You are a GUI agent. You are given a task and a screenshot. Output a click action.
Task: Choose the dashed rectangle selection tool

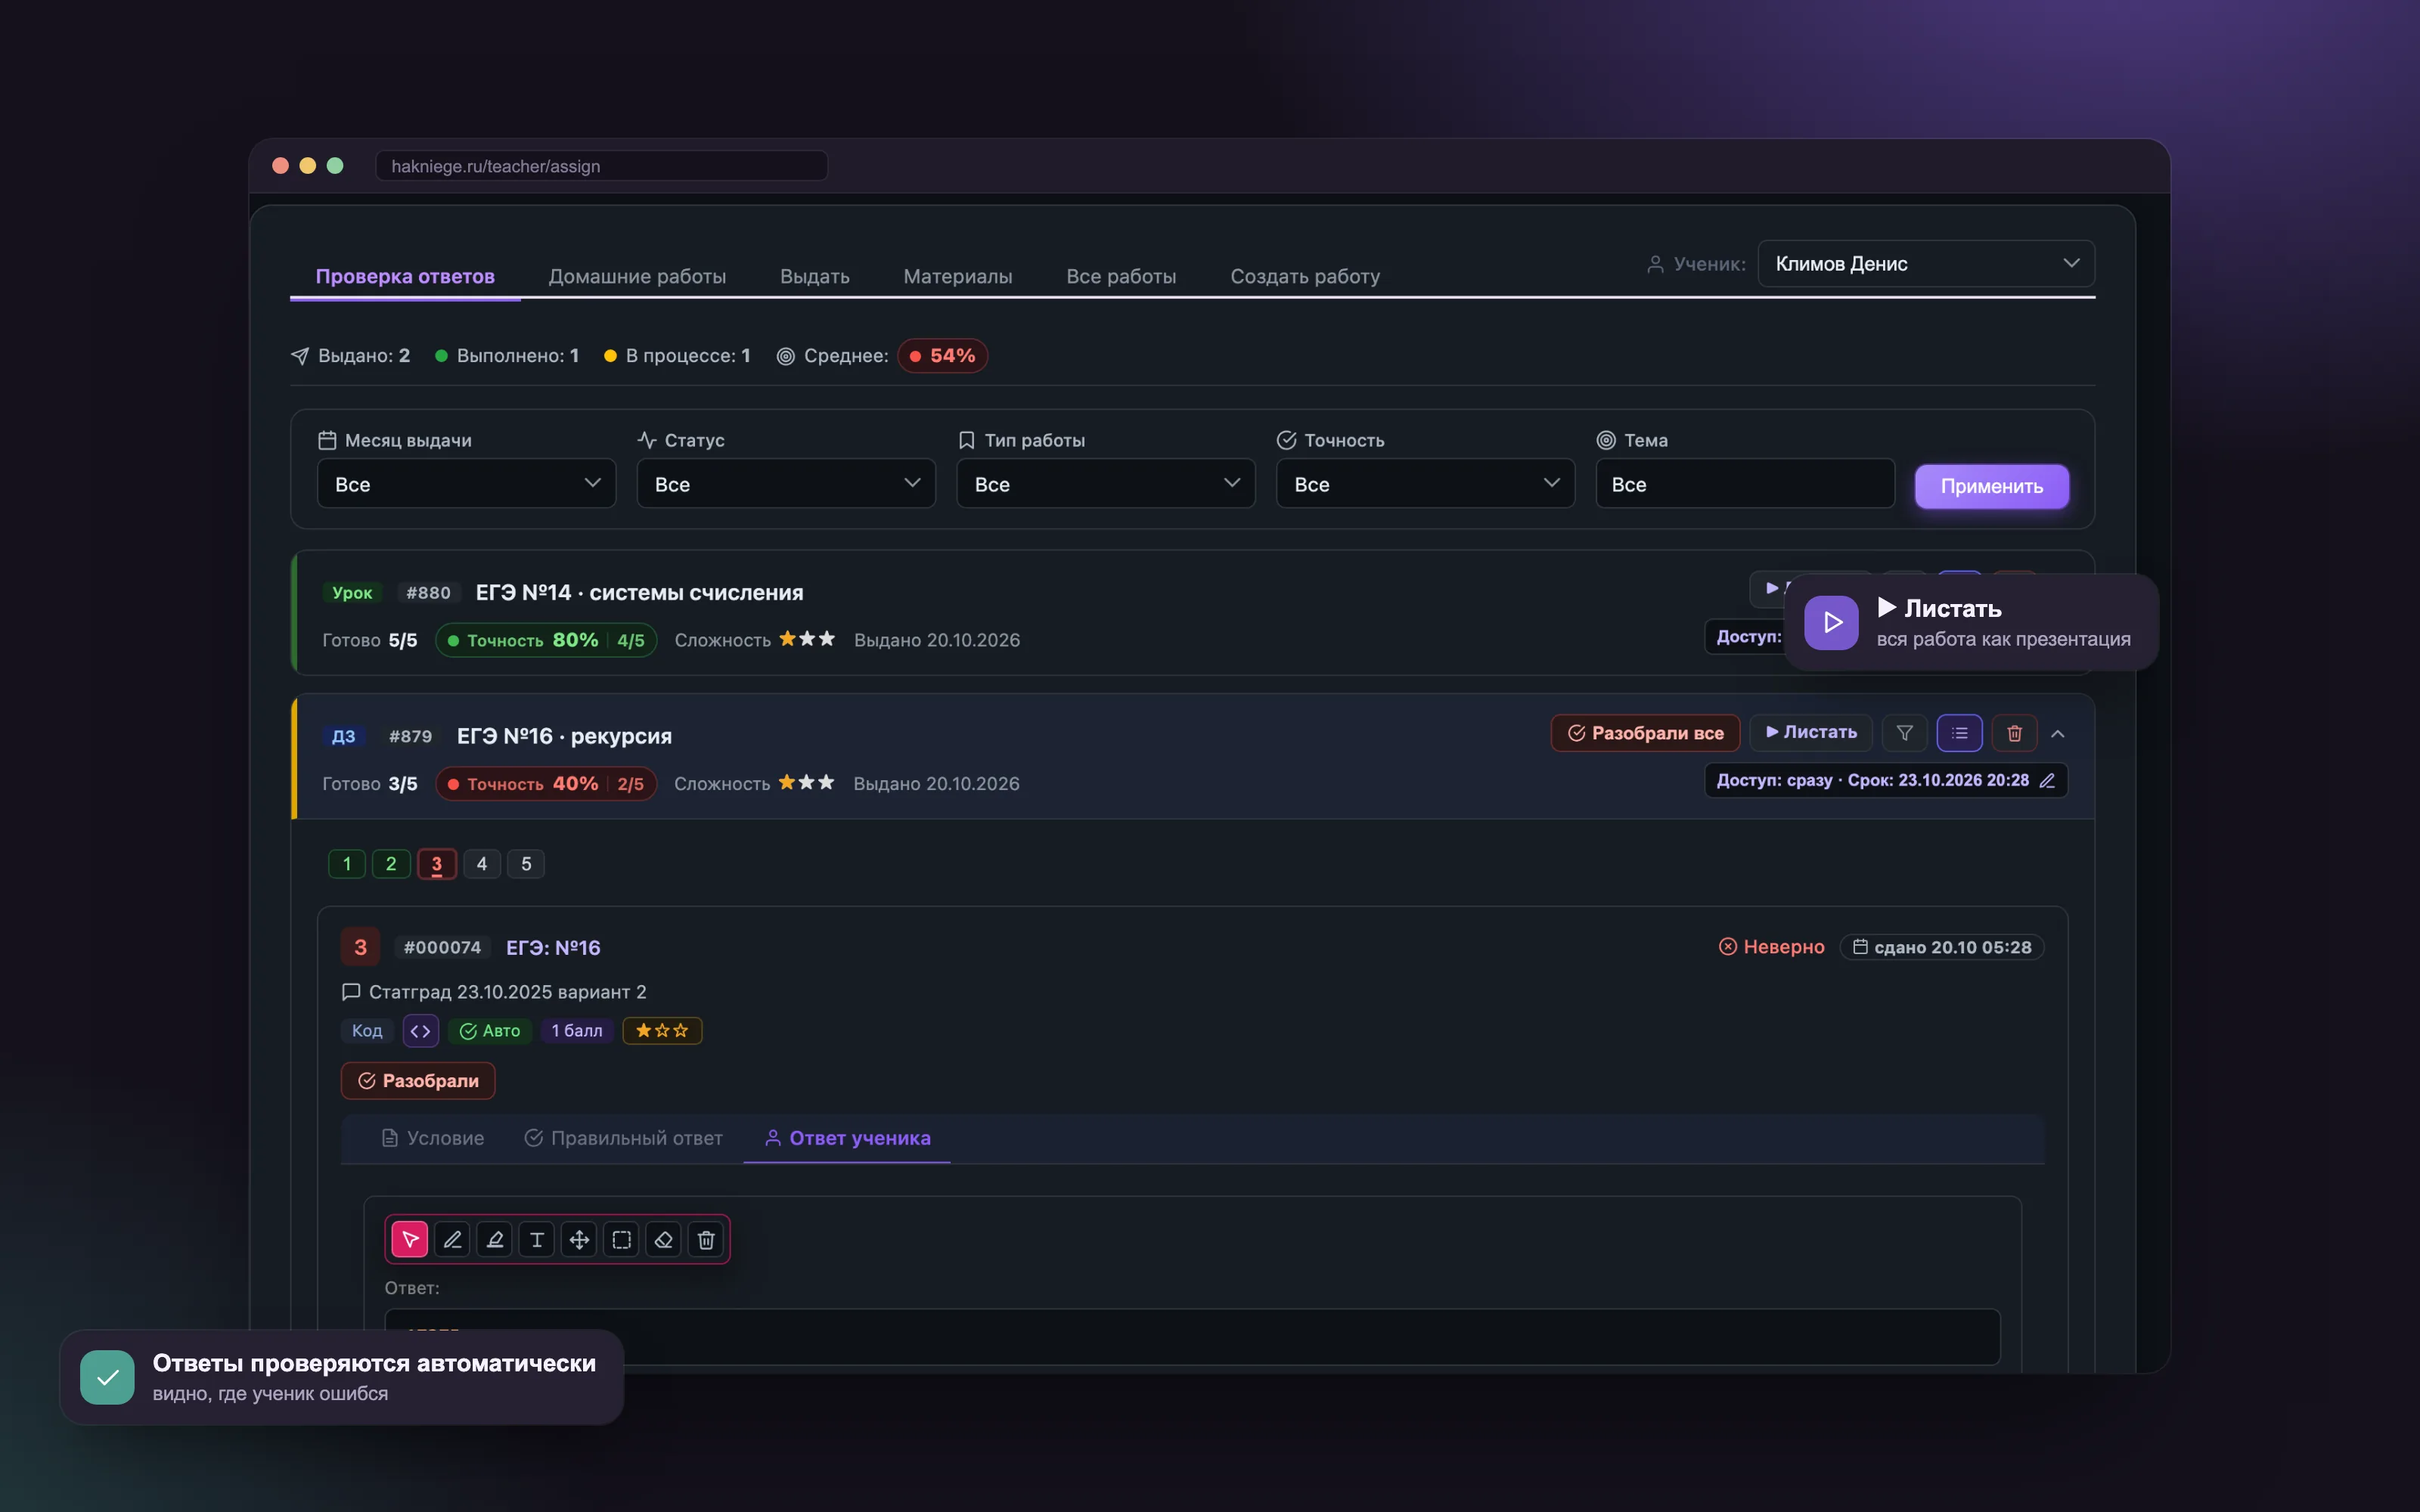pos(622,1240)
